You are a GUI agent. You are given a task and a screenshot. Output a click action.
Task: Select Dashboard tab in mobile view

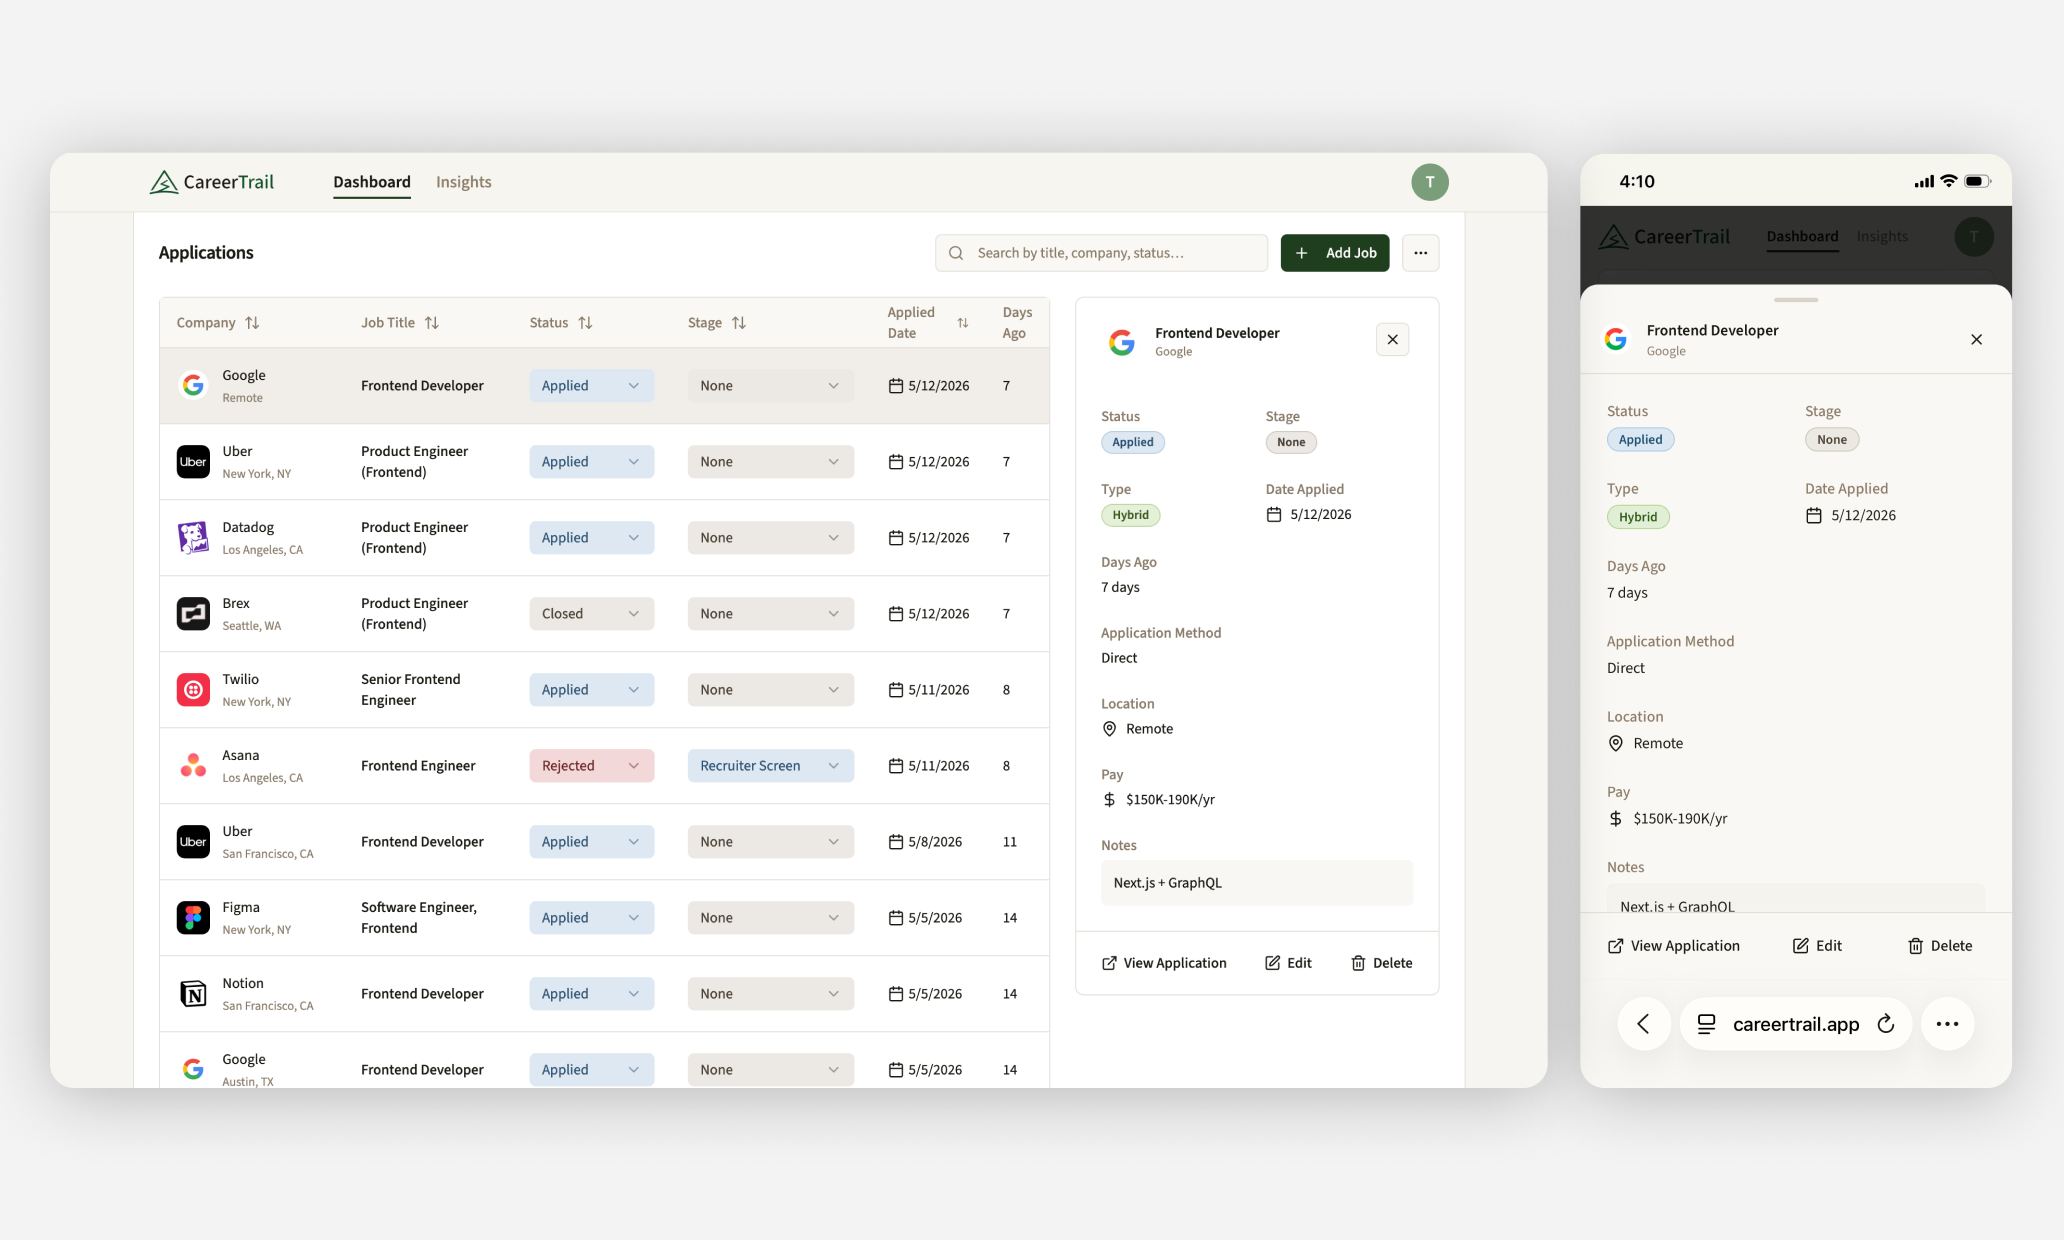click(x=1802, y=237)
